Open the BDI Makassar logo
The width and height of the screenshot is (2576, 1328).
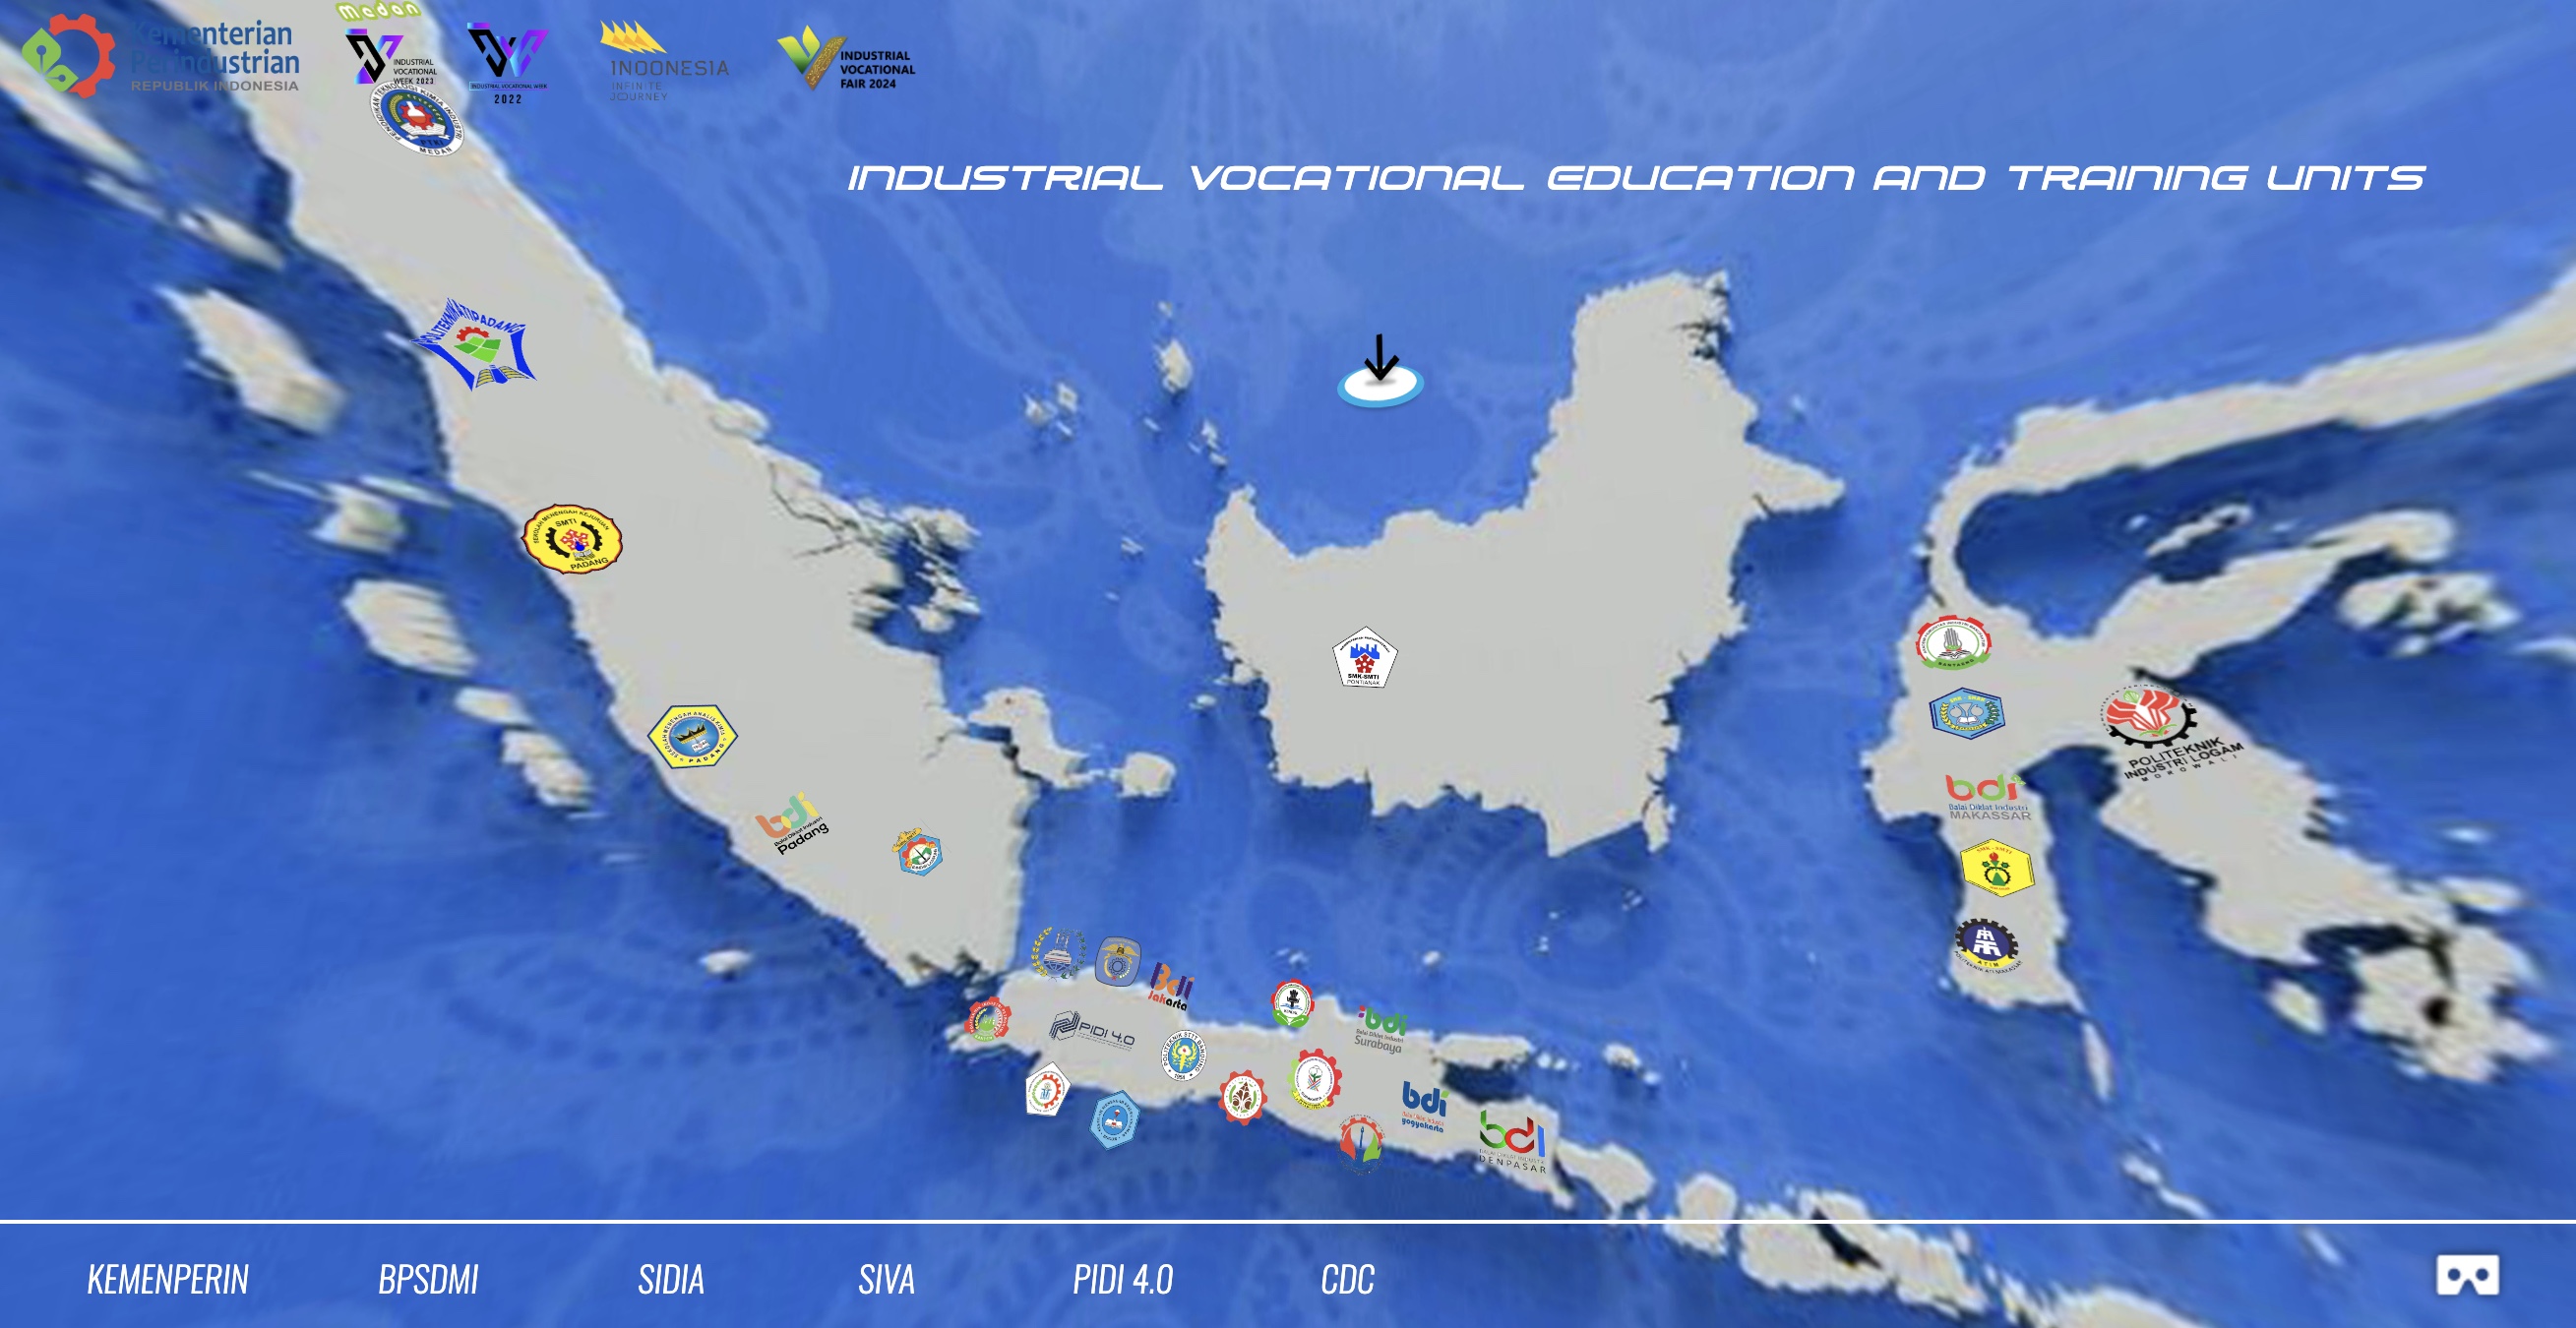pos(1988,797)
